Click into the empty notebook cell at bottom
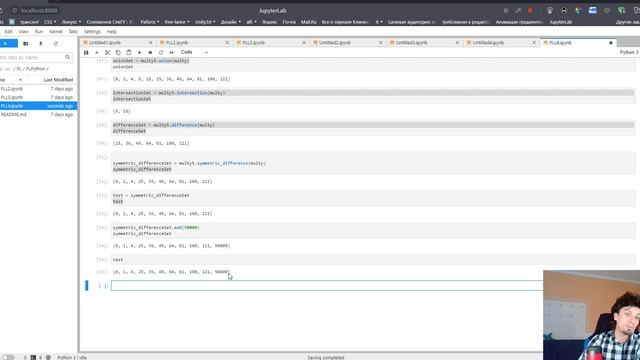 [x=327, y=286]
